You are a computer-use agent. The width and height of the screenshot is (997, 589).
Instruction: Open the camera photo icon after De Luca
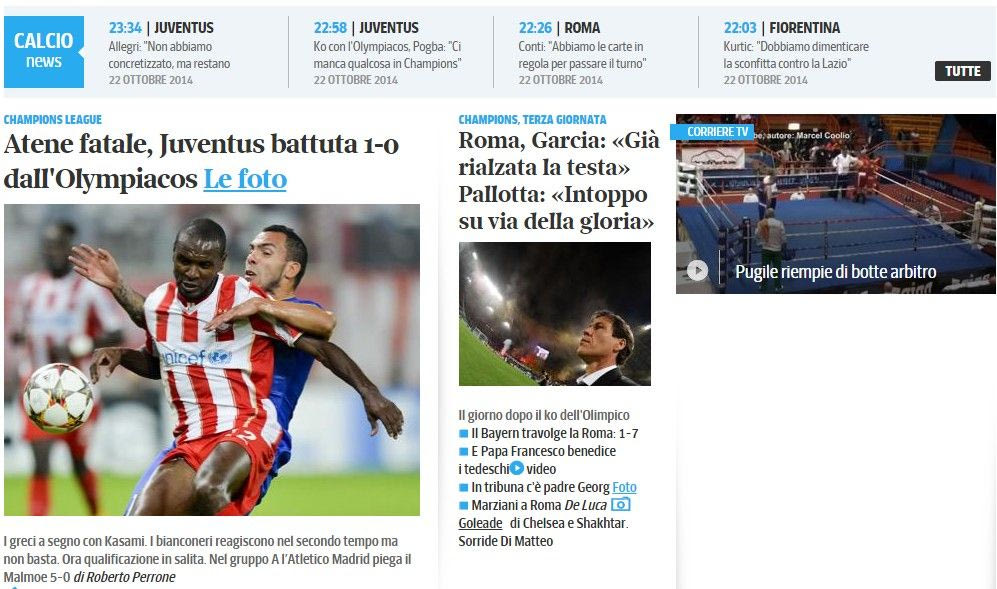click(x=621, y=504)
